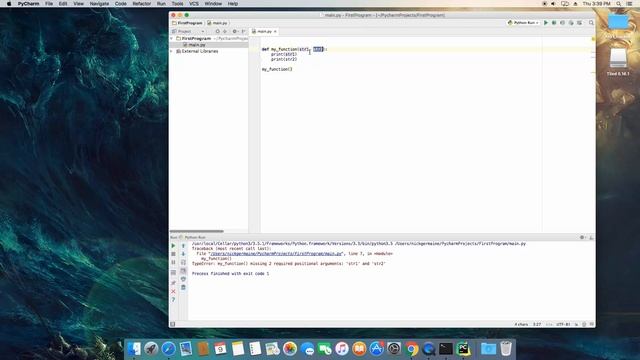This screenshot has height=360, width=640.
Task: Open Finder from the Dock
Action: pyautogui.click(x=134, y=349)
